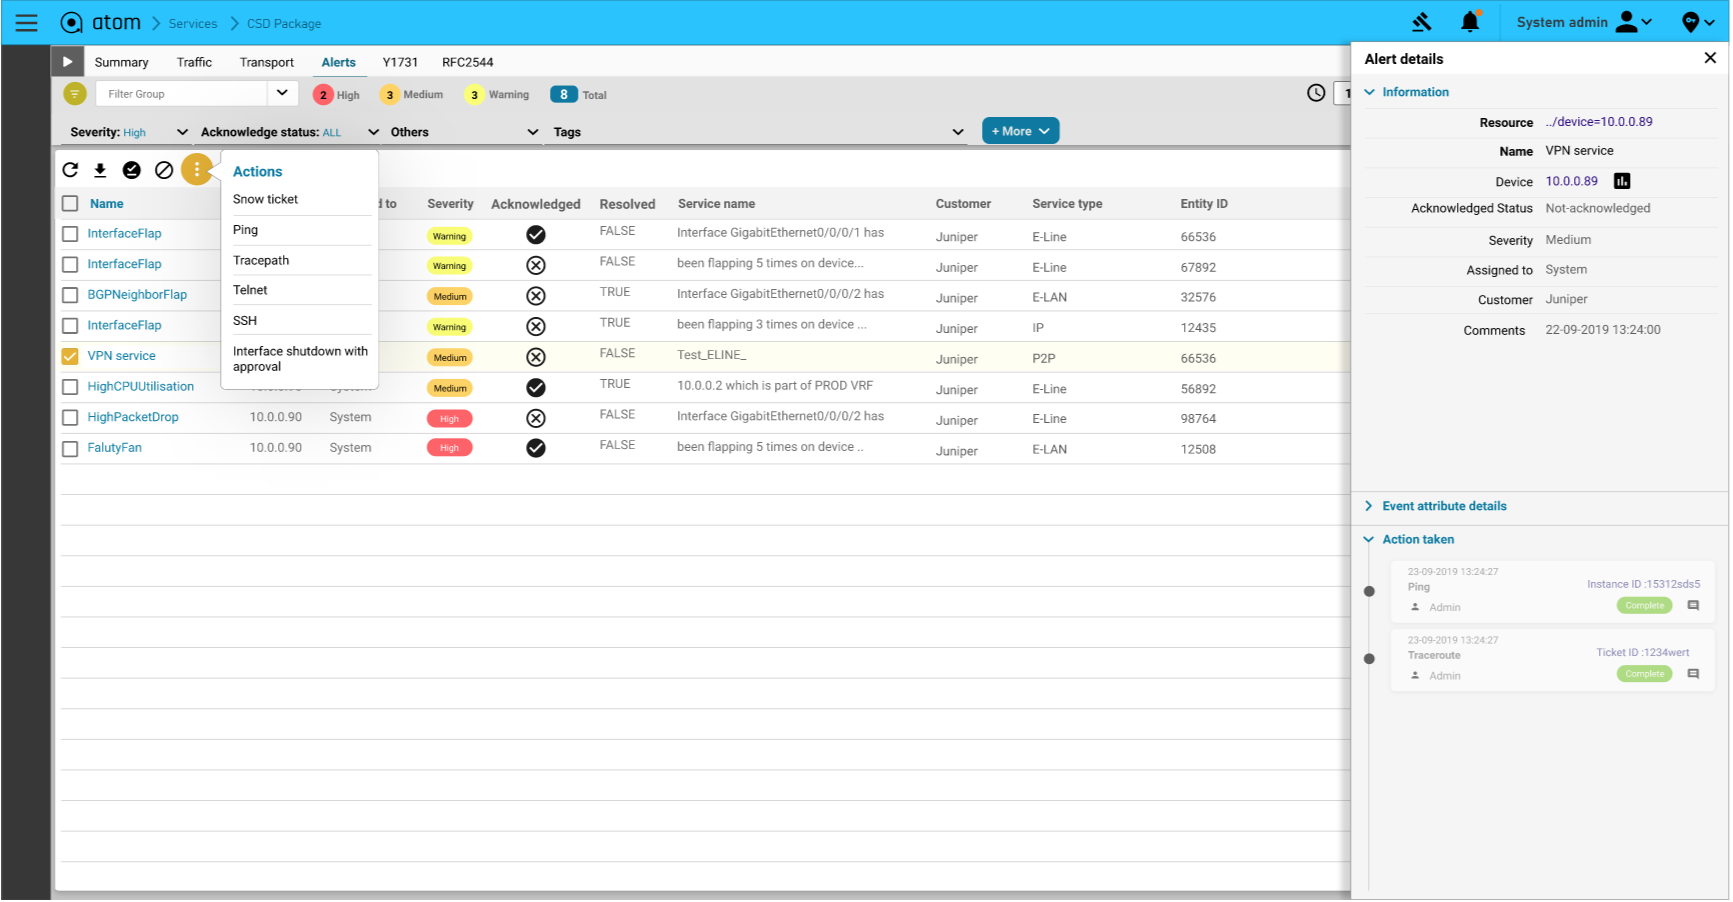Image resolution: width=1733 pixels, height=902 pixels.
Task: Collapse the Information section
Action: (1369, 92)
